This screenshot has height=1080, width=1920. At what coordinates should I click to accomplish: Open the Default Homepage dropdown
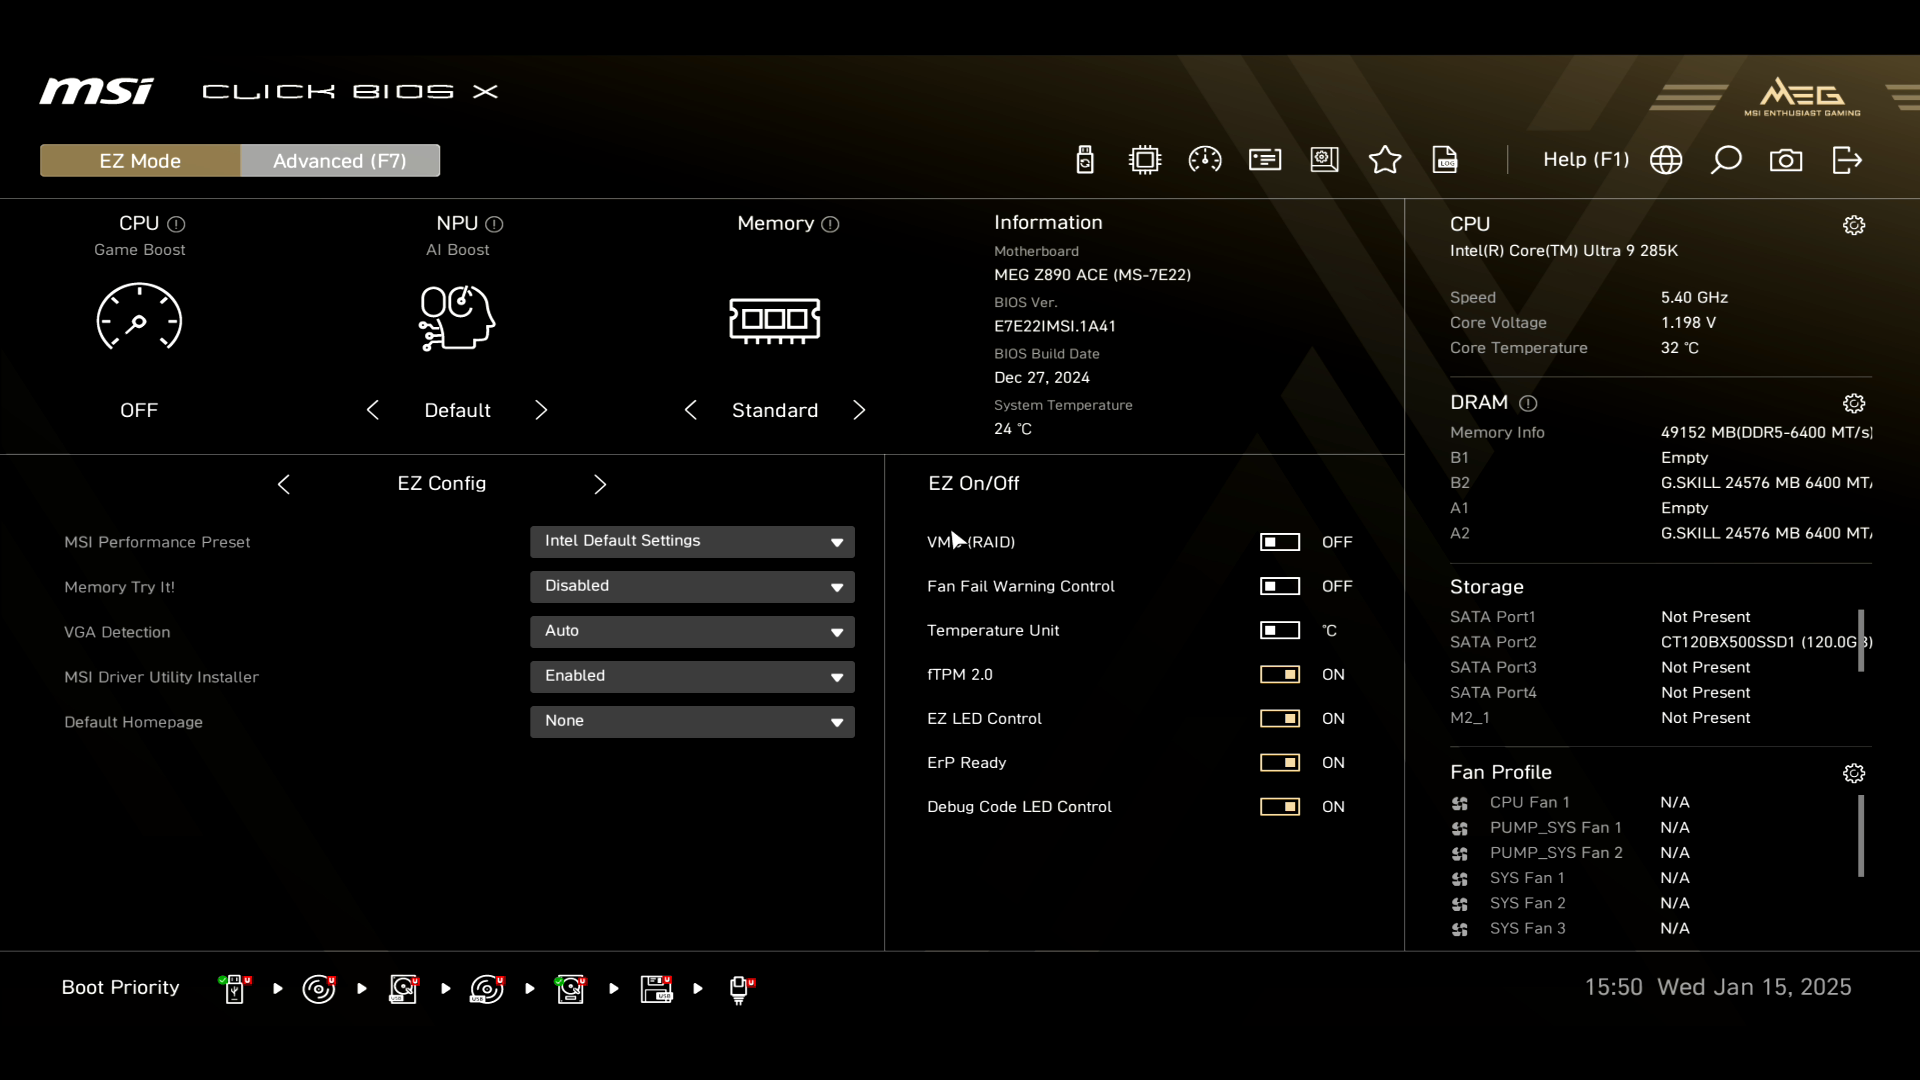[692, 722]
